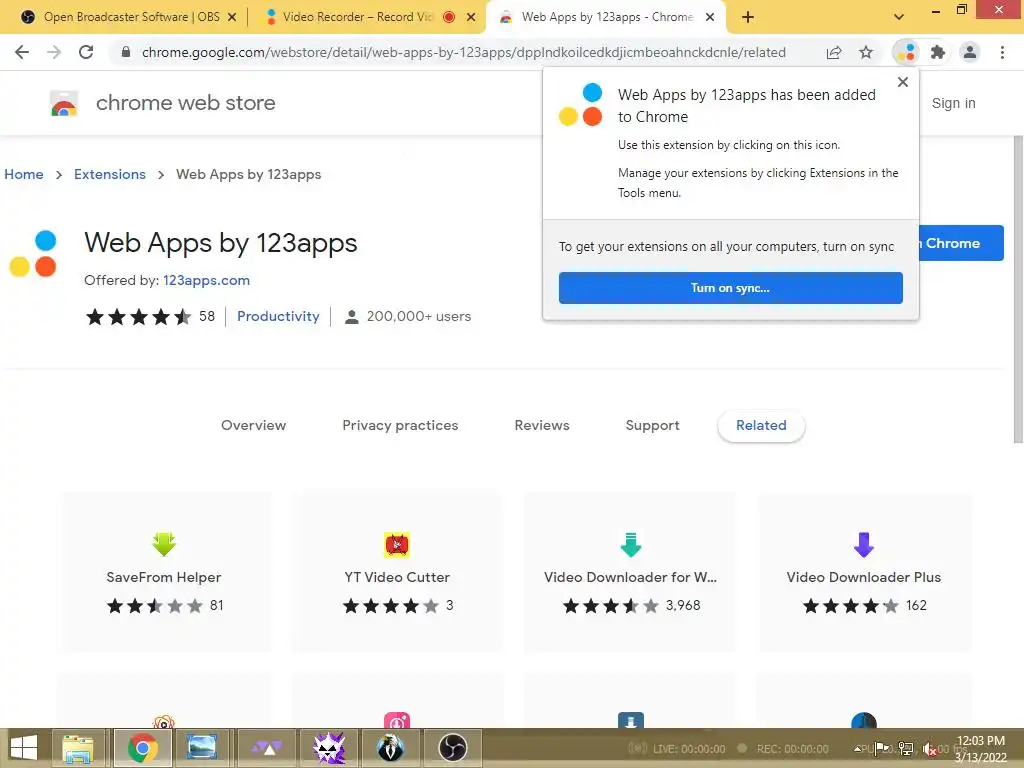The width and height of the screenshot is (1024, 768).
Task: Click the YT Video Cutter icon
Action: (x=397, y=544)
